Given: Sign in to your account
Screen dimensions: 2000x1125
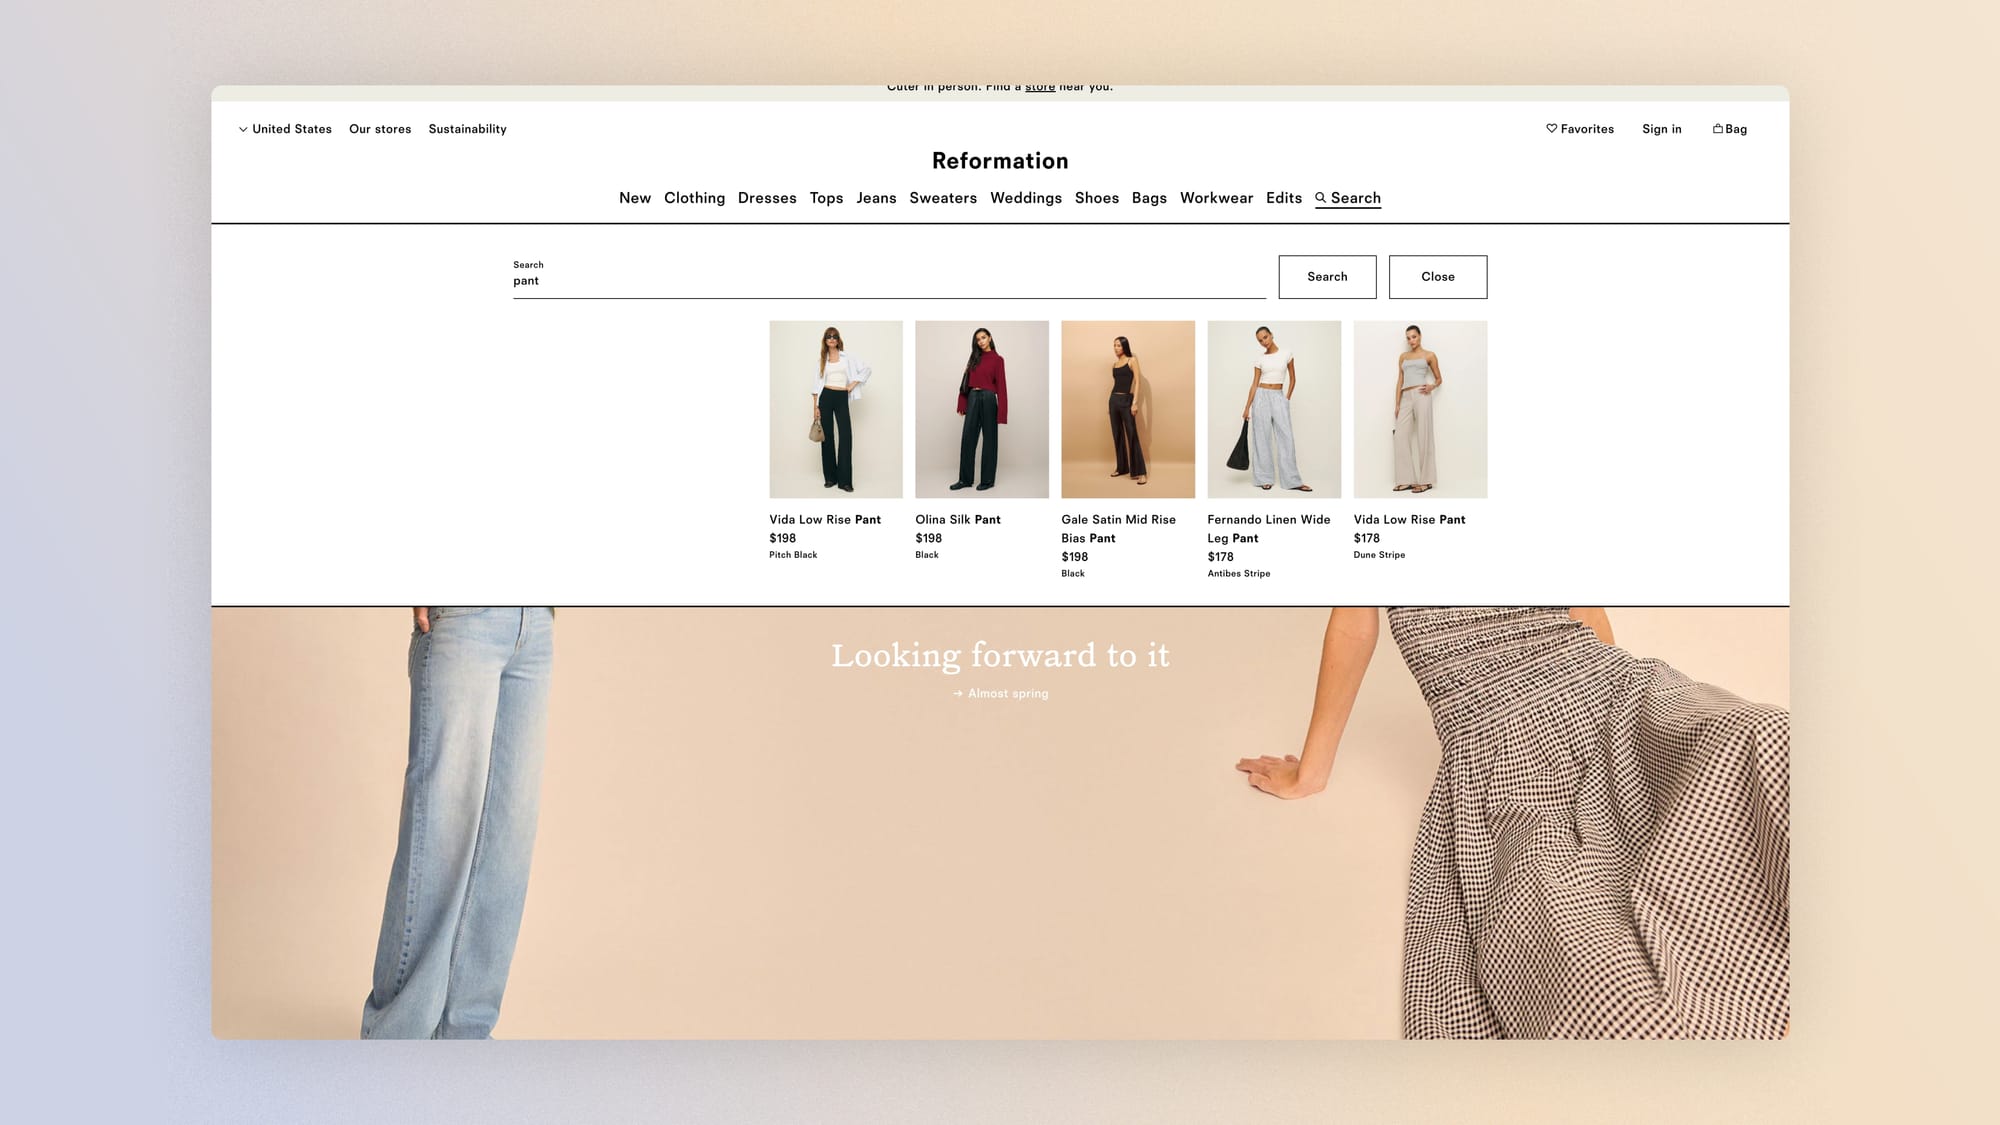Looking at the screenshot, I should 1661,129.
